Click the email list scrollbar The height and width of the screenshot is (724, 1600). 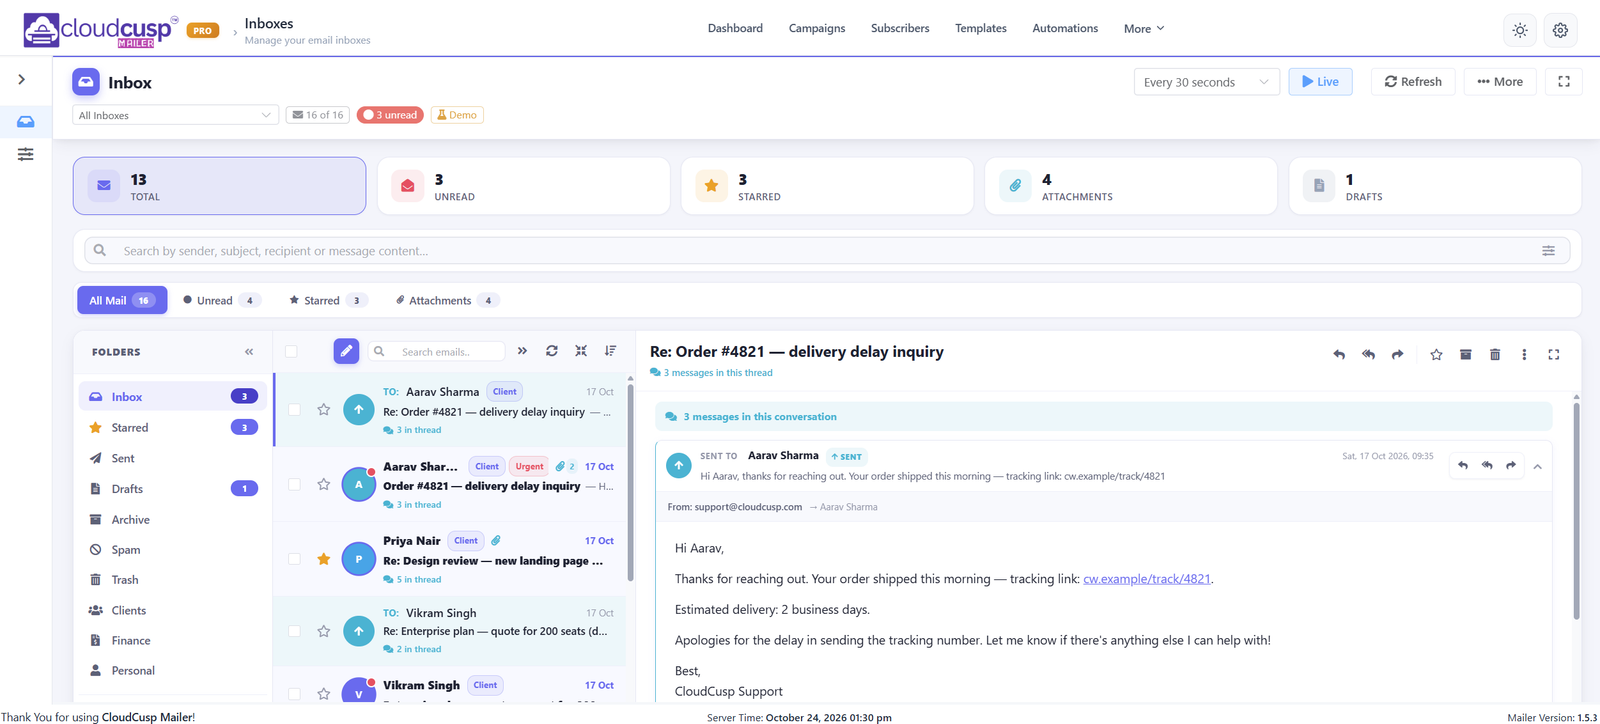click(630, 480)
